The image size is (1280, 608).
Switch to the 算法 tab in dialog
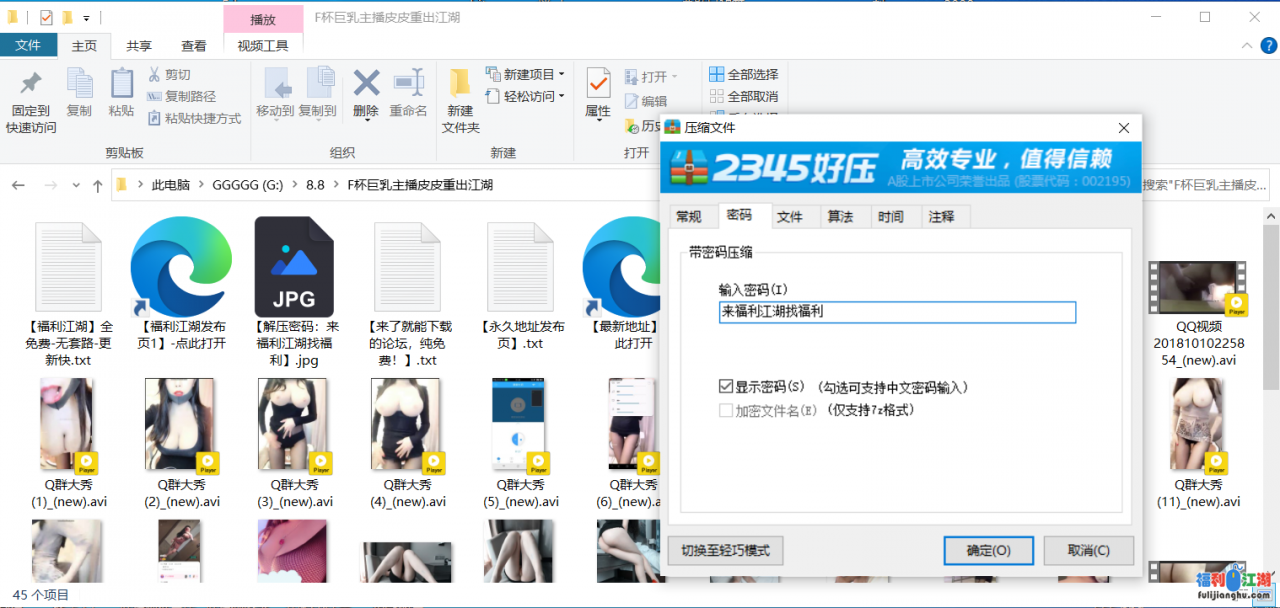click(x=840, y=217)
